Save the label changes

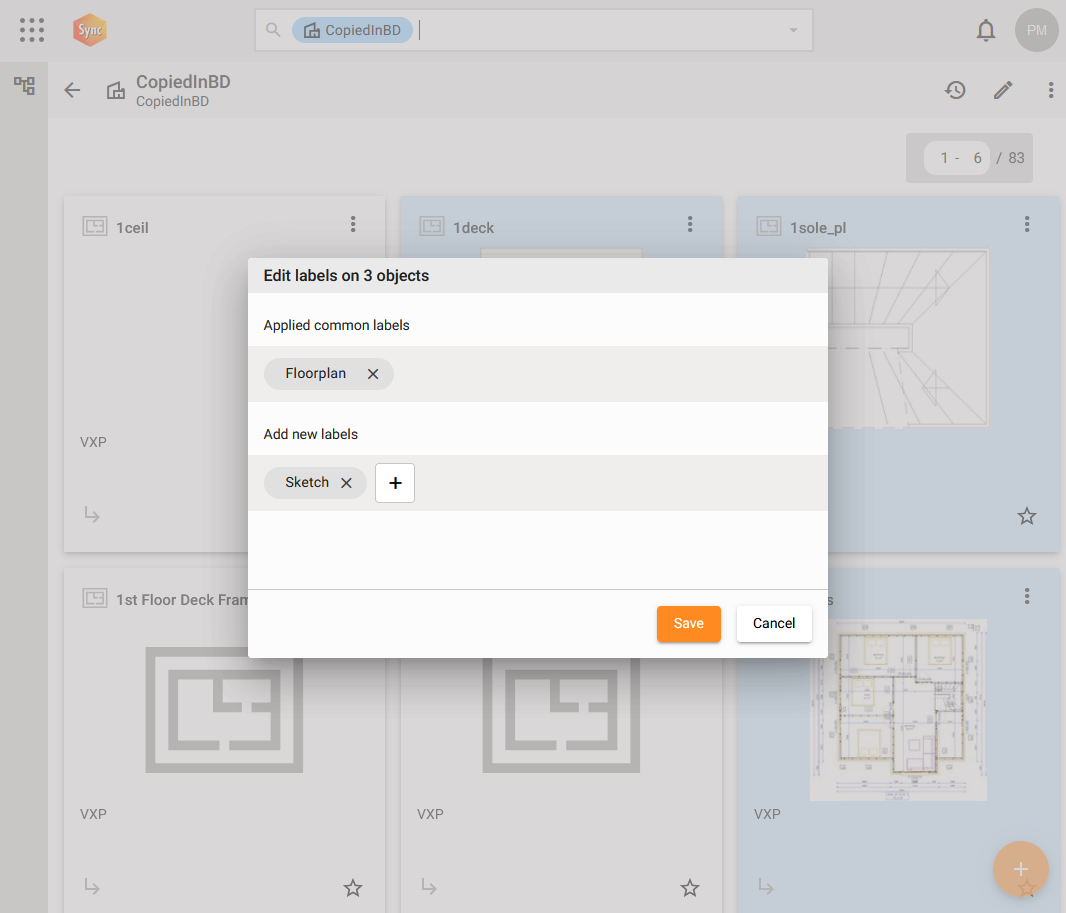[x=688, y=623]
